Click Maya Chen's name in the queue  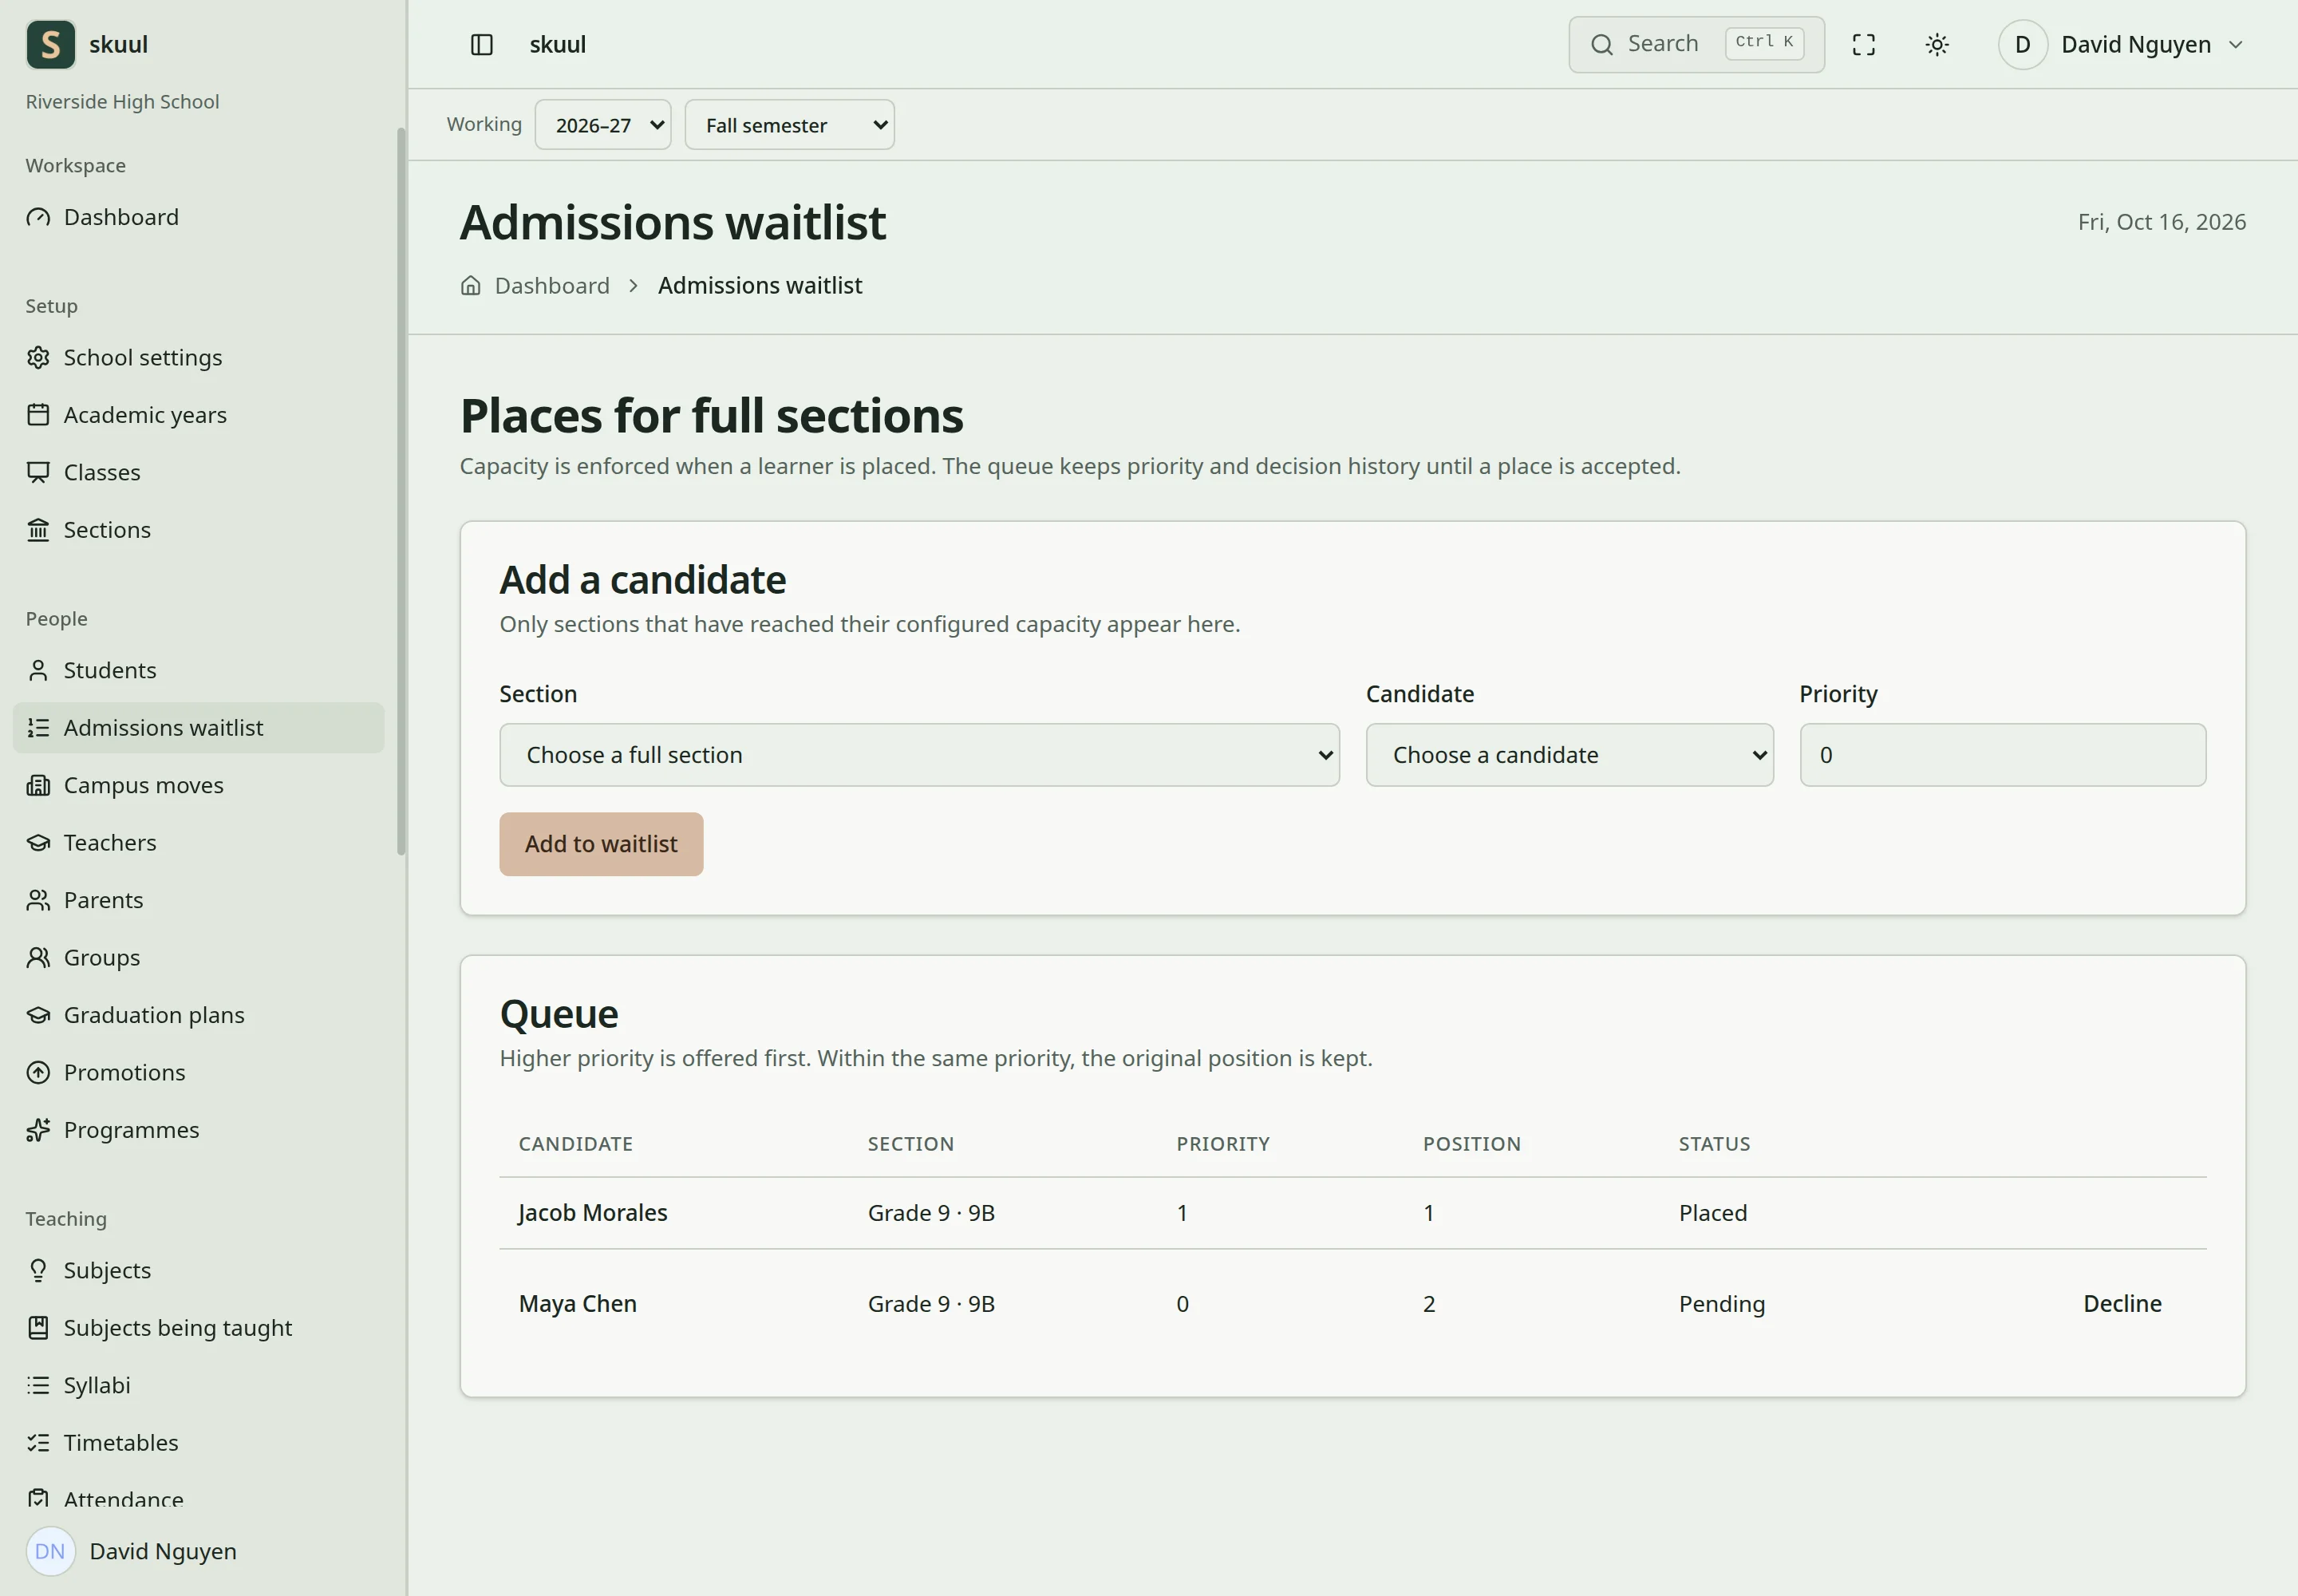click(577, 1303)
